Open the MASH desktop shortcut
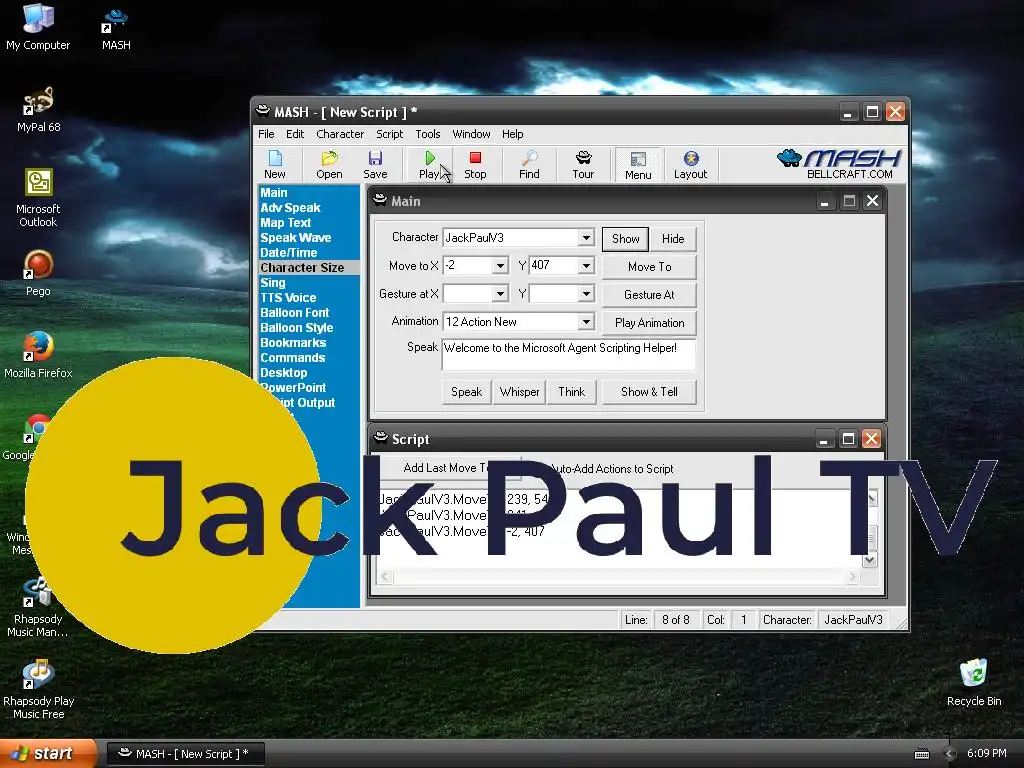This screenshot has height=768, width=1024. pos(116,30)
